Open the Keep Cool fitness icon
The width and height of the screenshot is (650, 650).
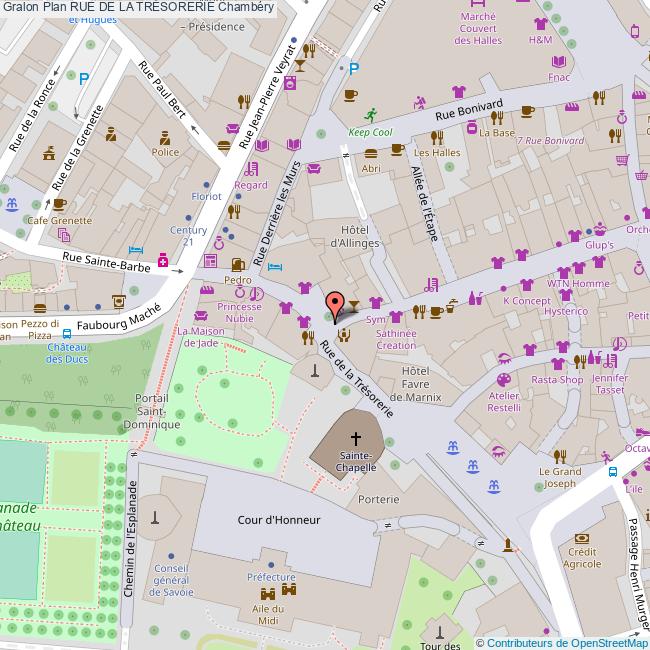pos(371,114)
